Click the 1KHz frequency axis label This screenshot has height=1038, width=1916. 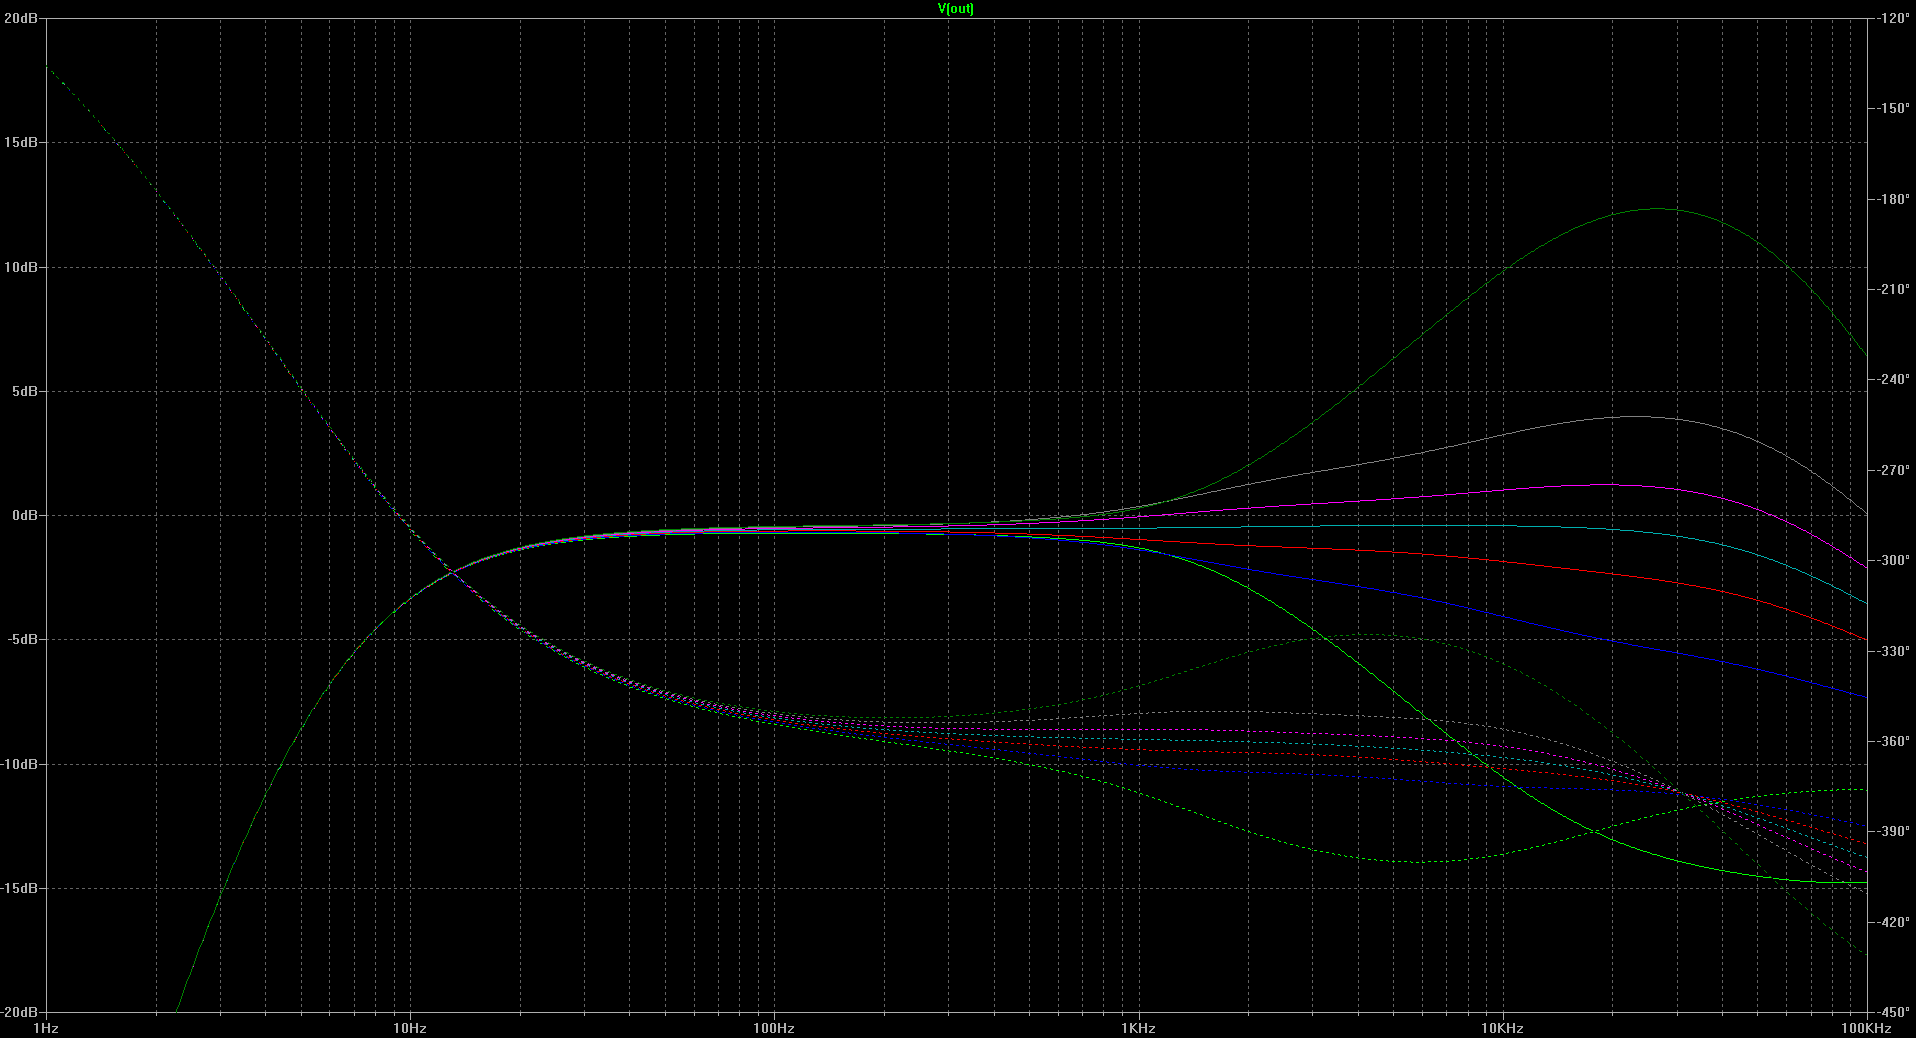pos(1138,1028)
